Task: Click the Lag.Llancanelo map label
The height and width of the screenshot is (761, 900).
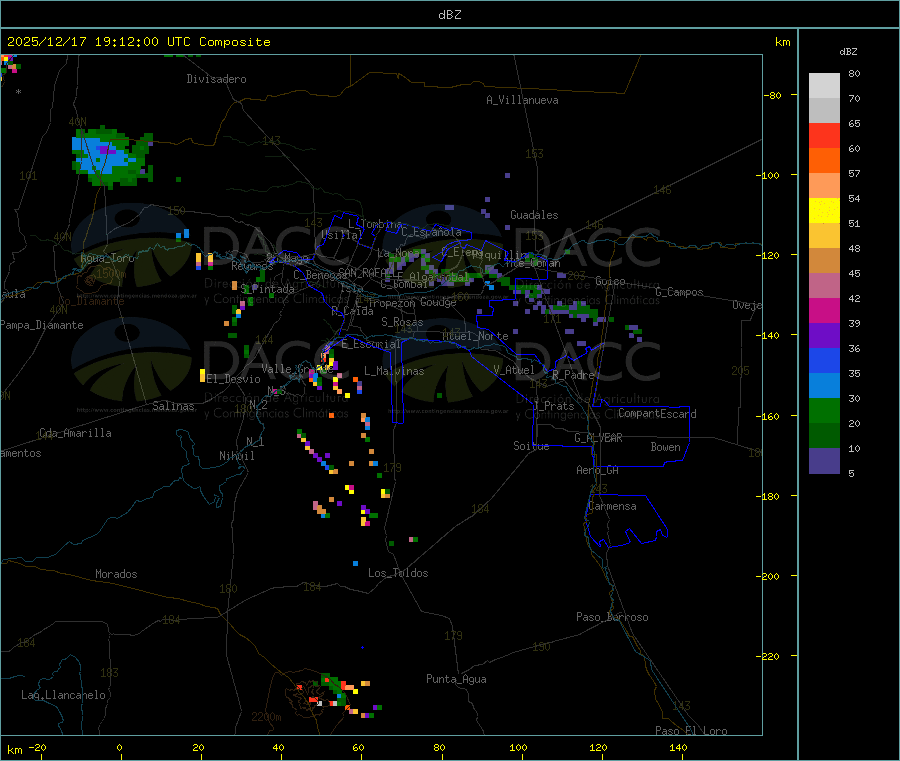Action: pyautogui.click(x=63, y=695)
